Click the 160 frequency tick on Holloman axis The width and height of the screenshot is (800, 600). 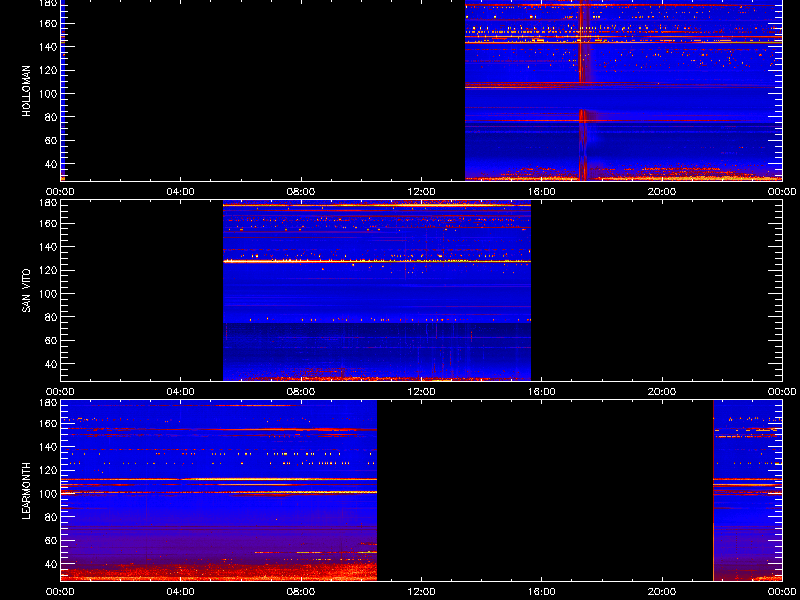coord(47,23)
